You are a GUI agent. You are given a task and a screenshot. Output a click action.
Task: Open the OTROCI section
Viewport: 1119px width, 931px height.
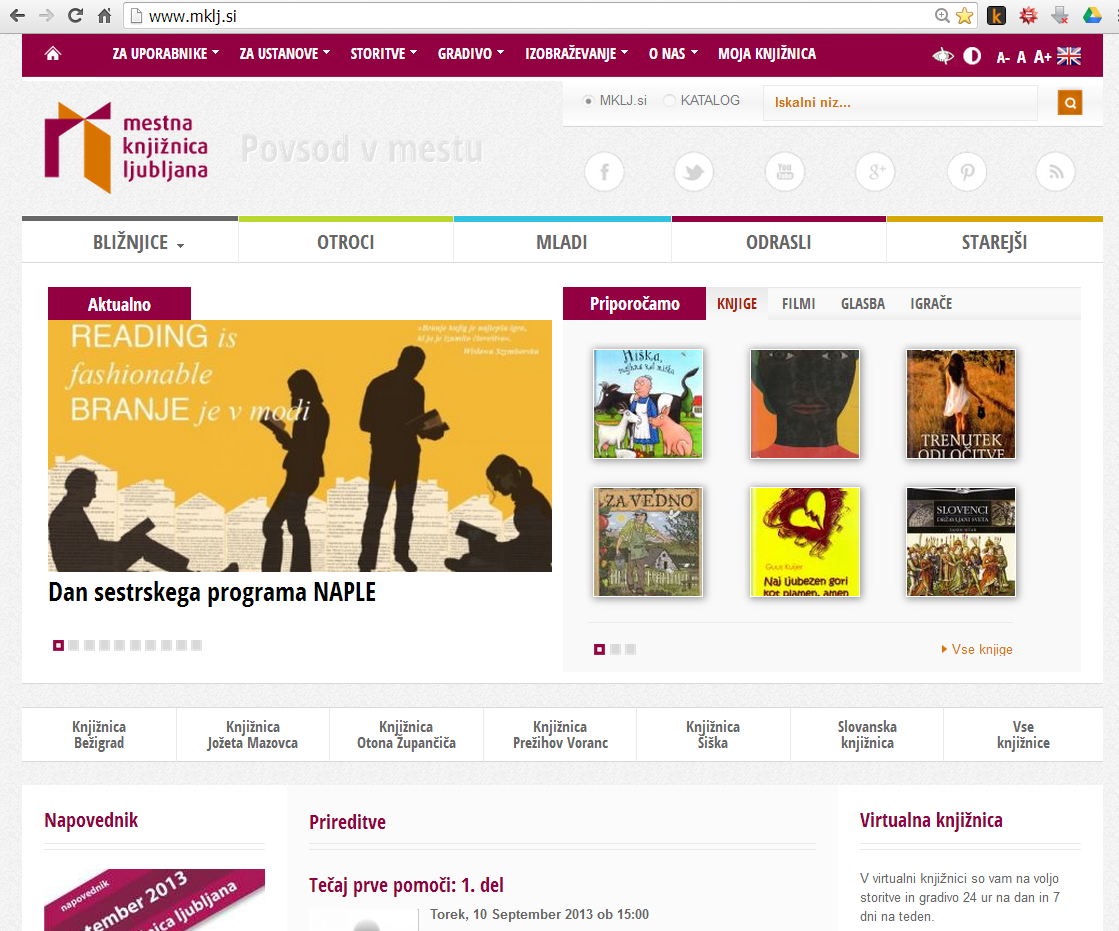pyautogui.click(x=345, y=242)
